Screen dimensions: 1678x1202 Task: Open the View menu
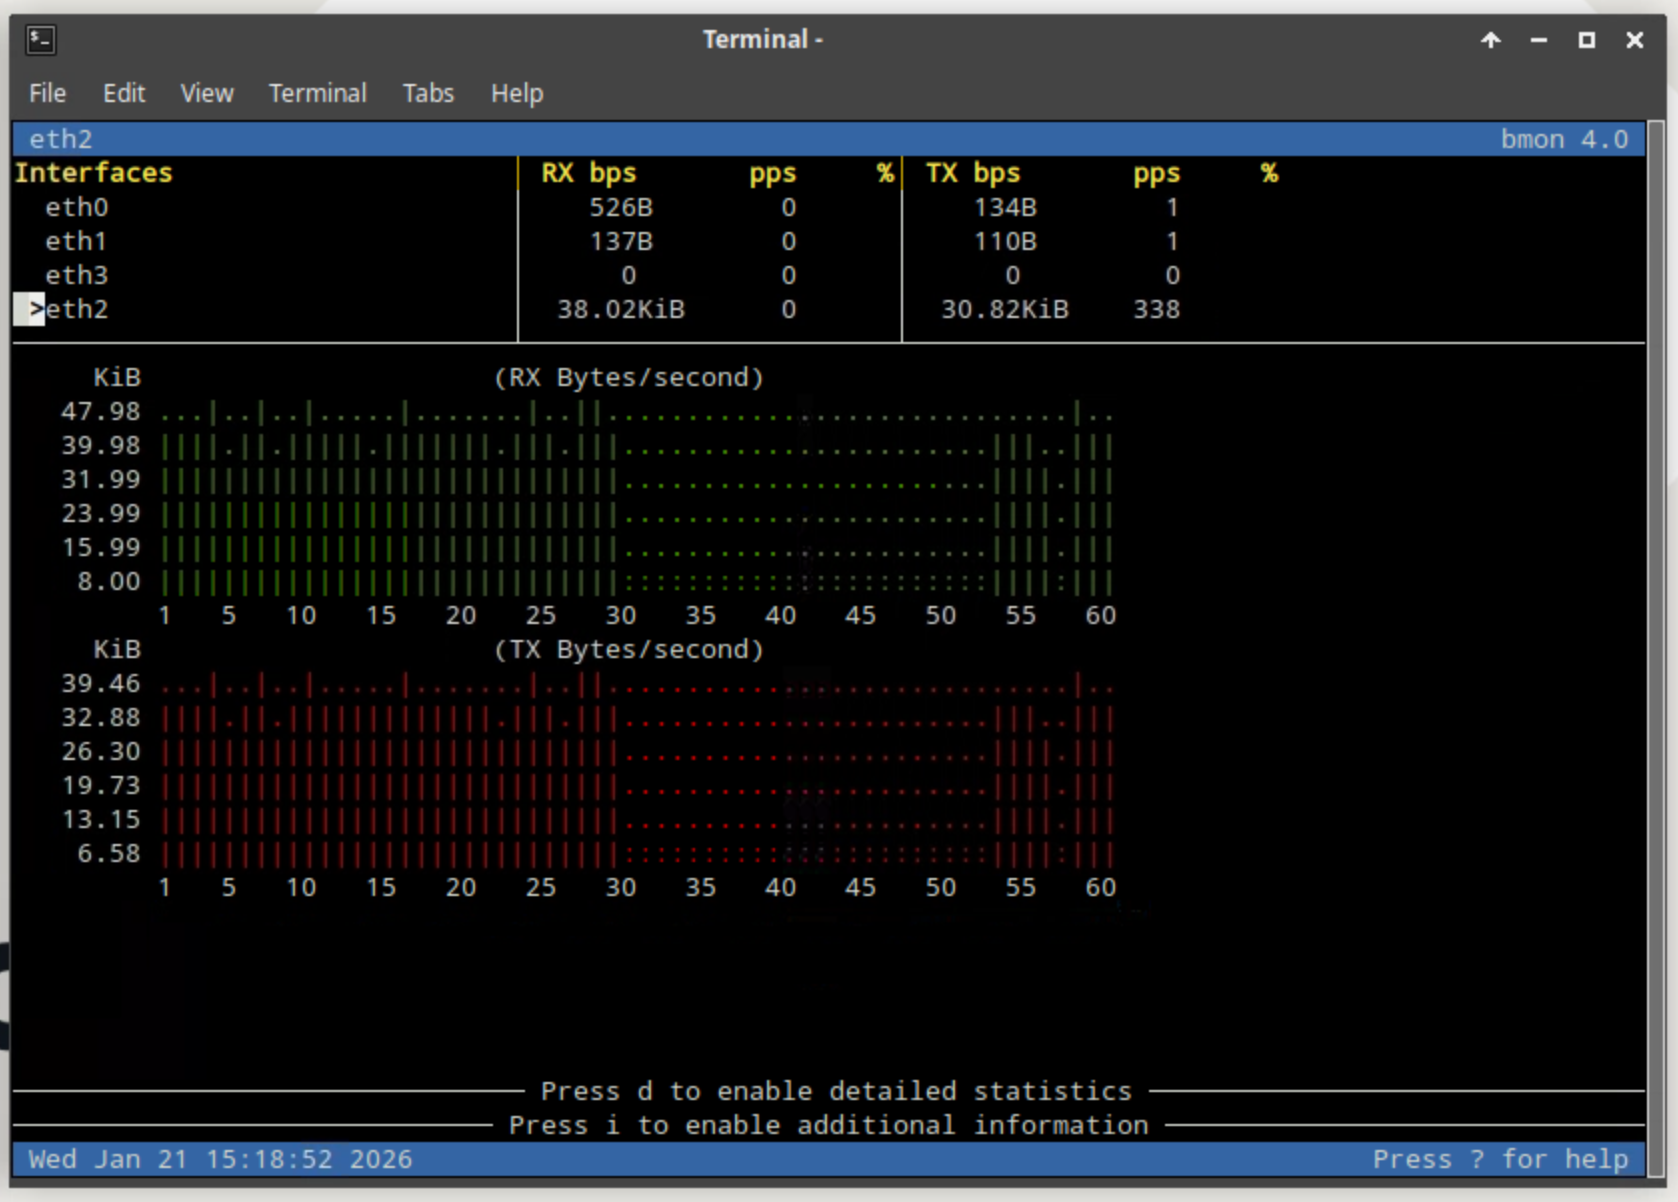point(206,93)
